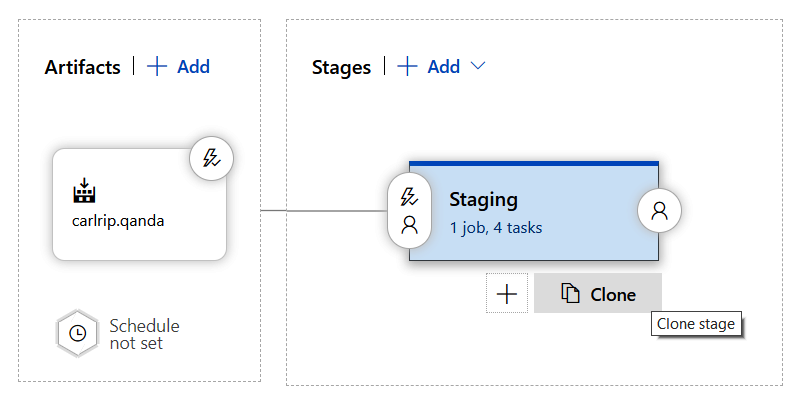The height and width of the screenshot is (410, 805).
Task: Click the continuous deployment trigger lightning icon
Action: (x=212, y=157)
